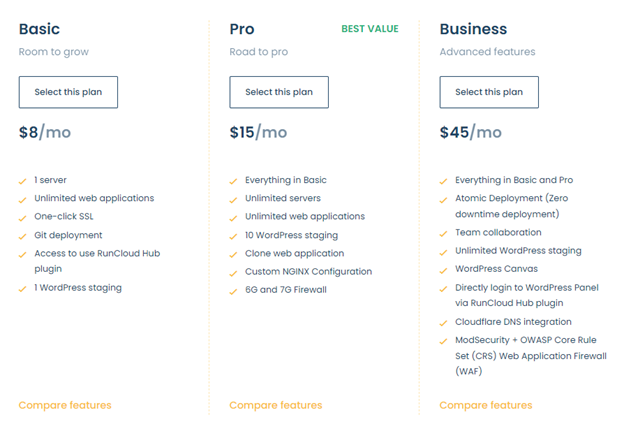Viewport: 624px width, 431px height.
Task: Select the Pro plan button
Action: 279,92
